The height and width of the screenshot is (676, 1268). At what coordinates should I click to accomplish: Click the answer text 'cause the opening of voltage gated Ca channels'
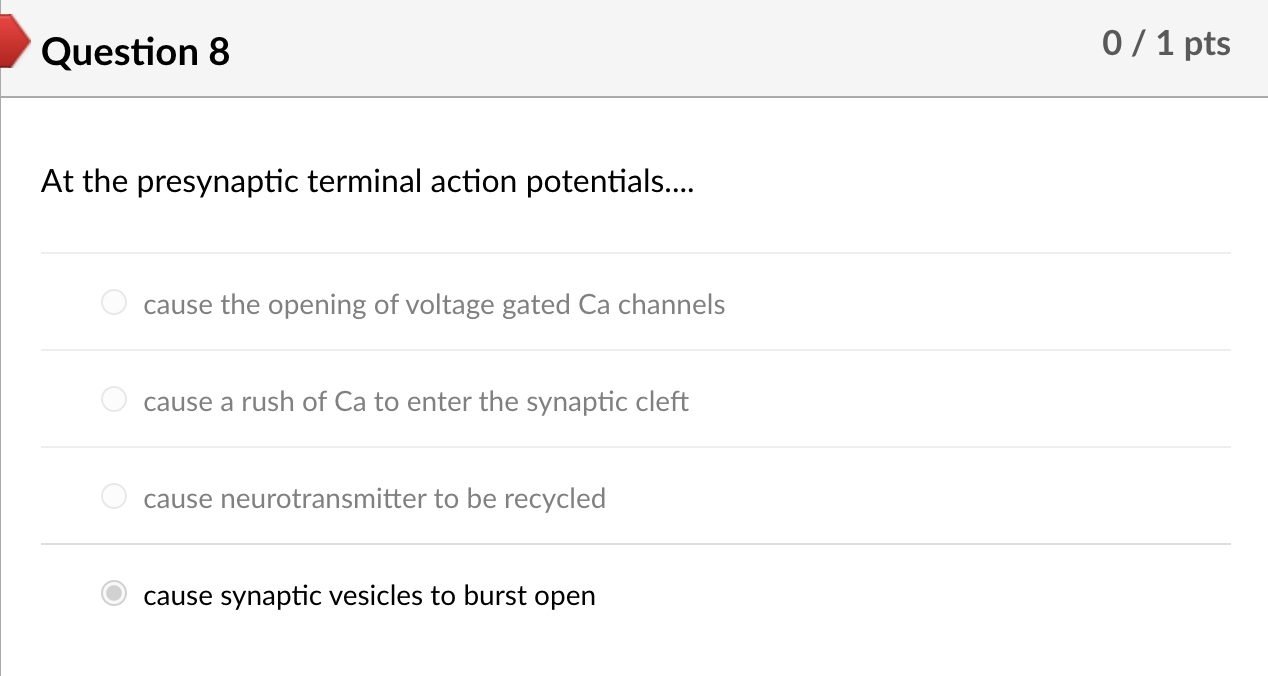click(434, 305)
